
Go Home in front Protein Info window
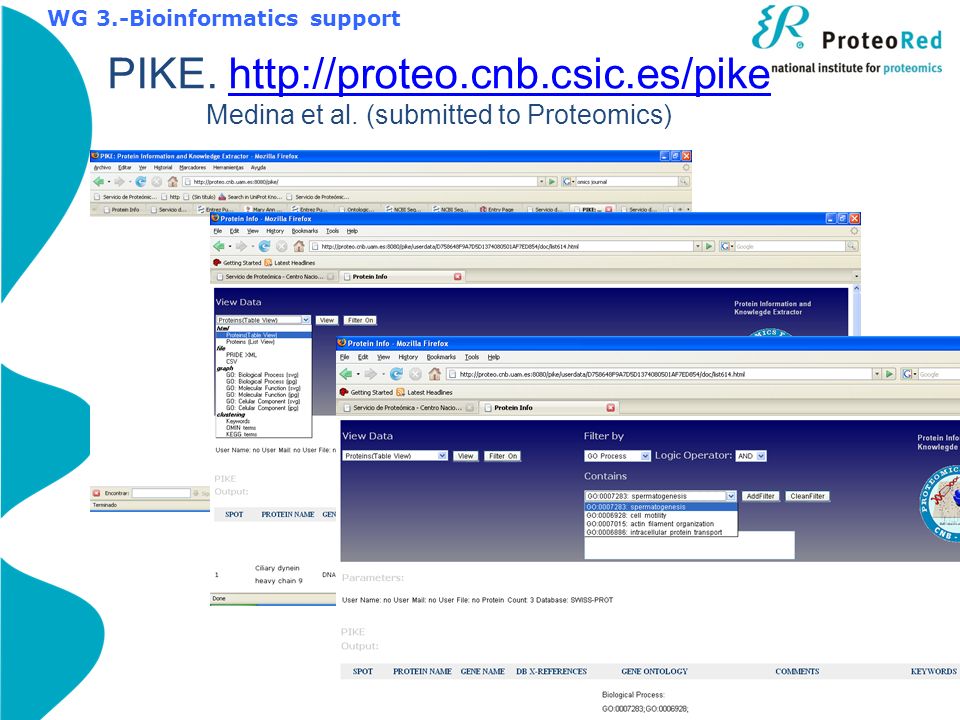coord(435,373)
